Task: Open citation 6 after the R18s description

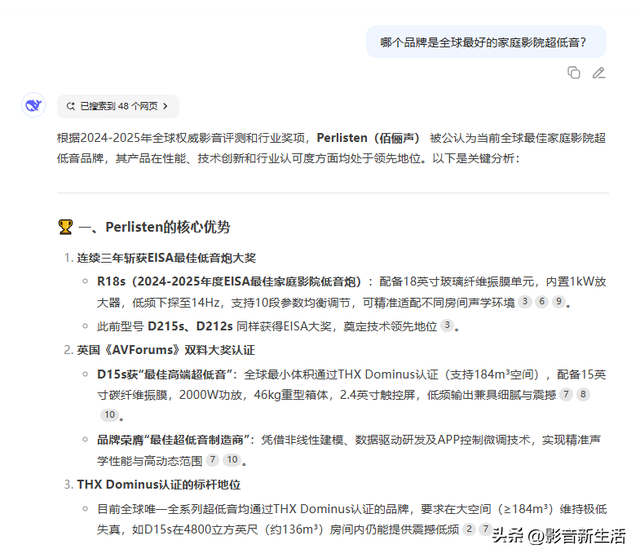Action: click(542, 302)
